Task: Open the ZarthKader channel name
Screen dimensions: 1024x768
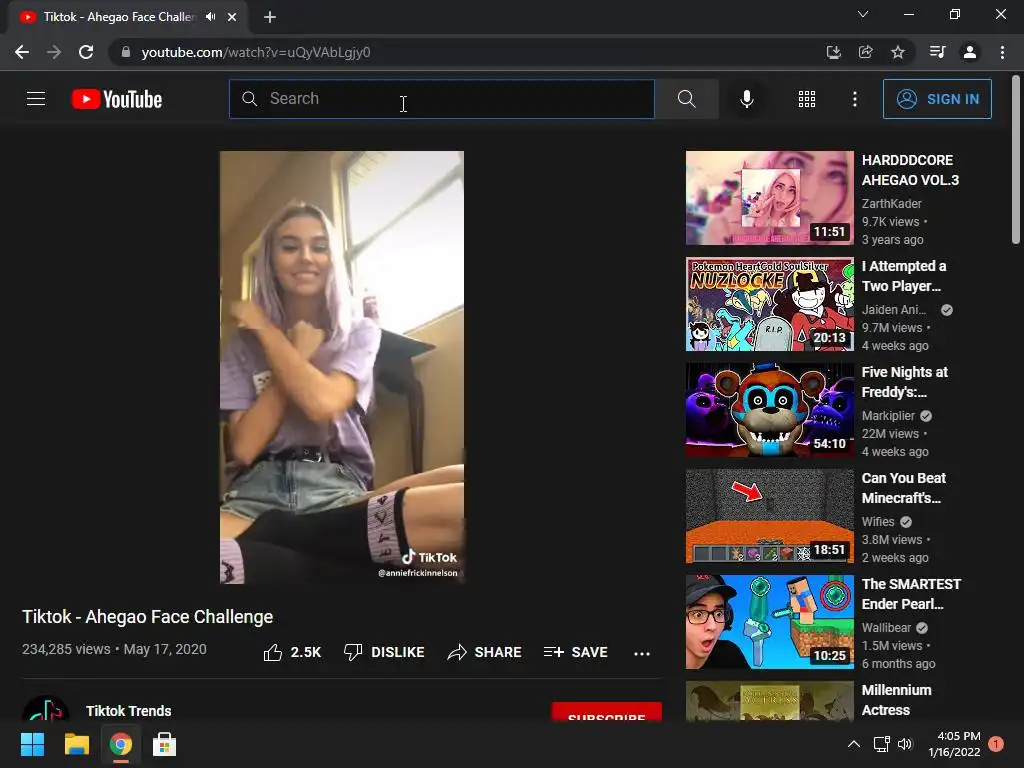Action: click(x=891, y=204)
